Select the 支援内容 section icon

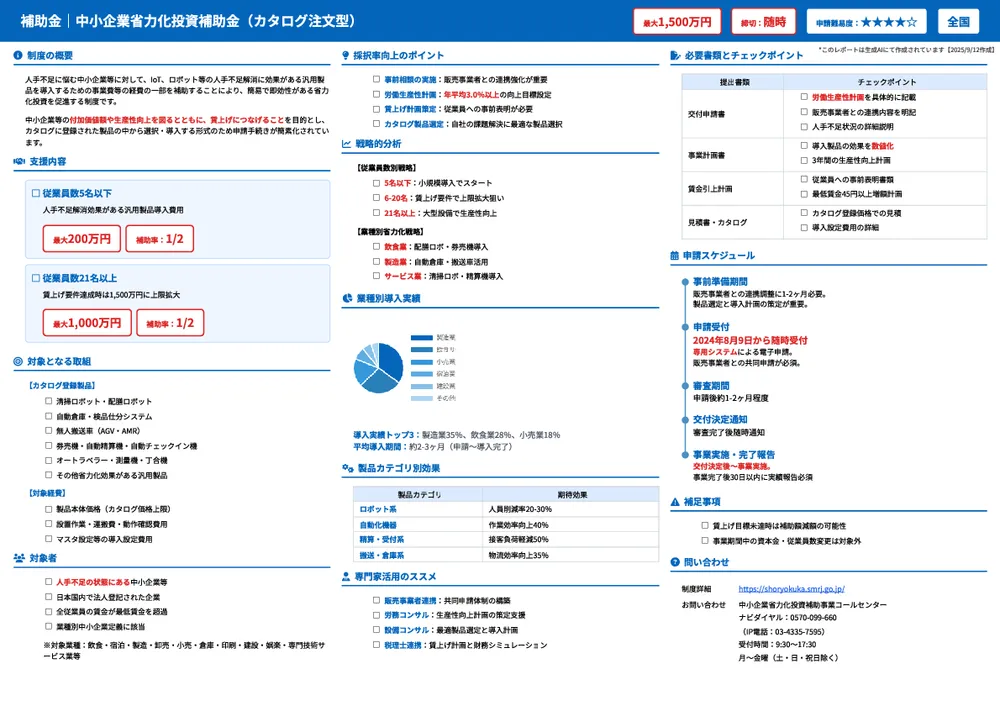point(17,162)
